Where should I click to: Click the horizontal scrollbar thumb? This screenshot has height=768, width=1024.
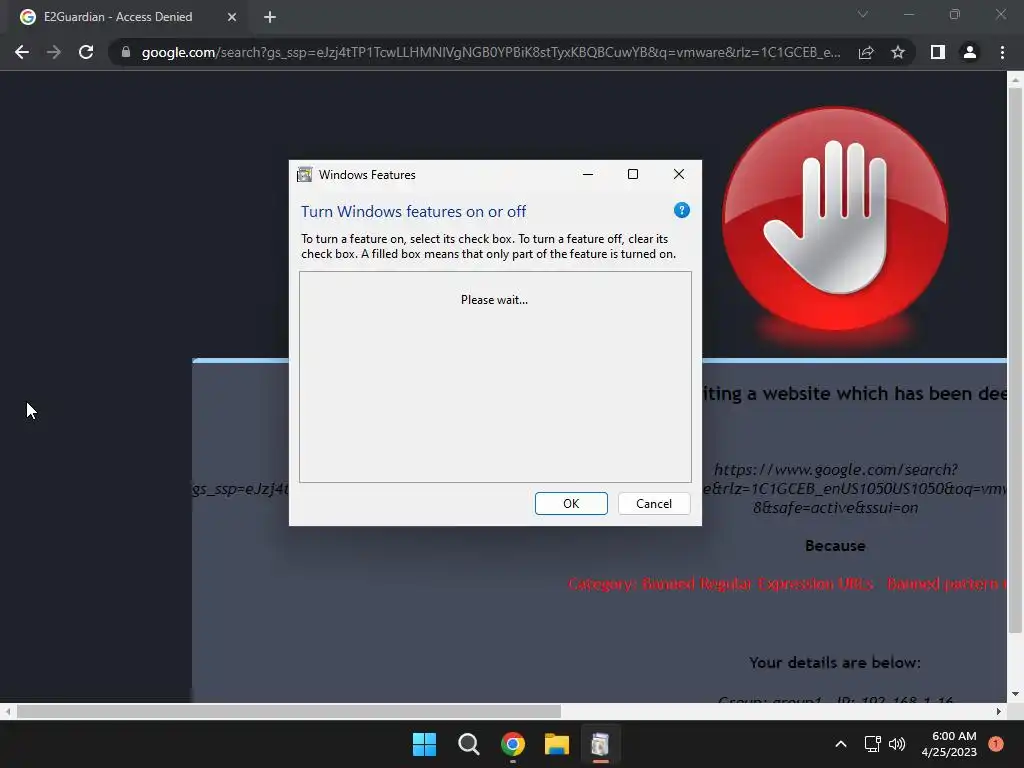click(289, 711)
